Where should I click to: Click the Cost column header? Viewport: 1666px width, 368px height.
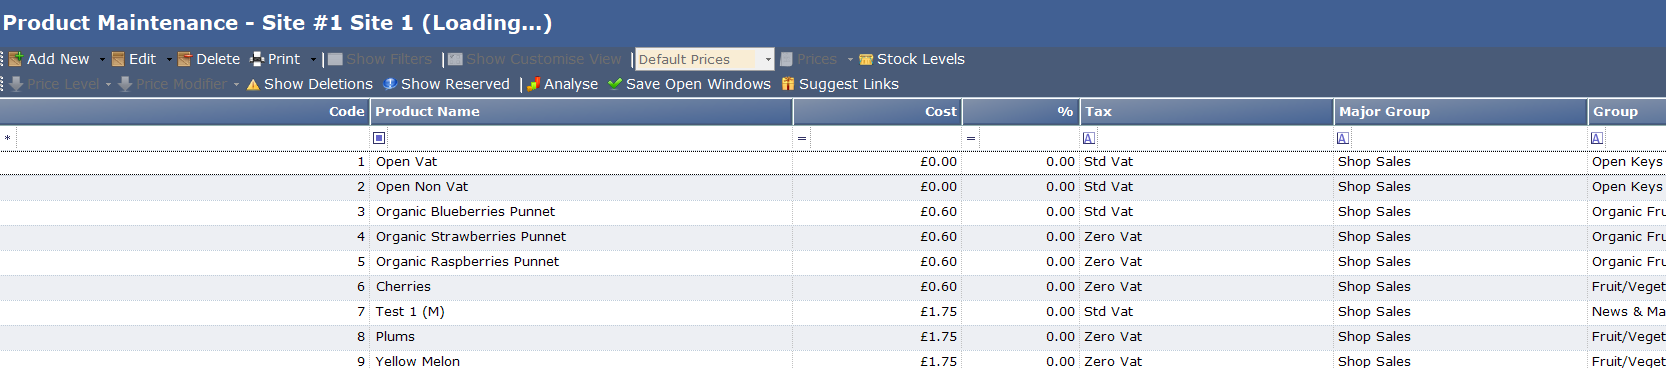click(878, 111)
